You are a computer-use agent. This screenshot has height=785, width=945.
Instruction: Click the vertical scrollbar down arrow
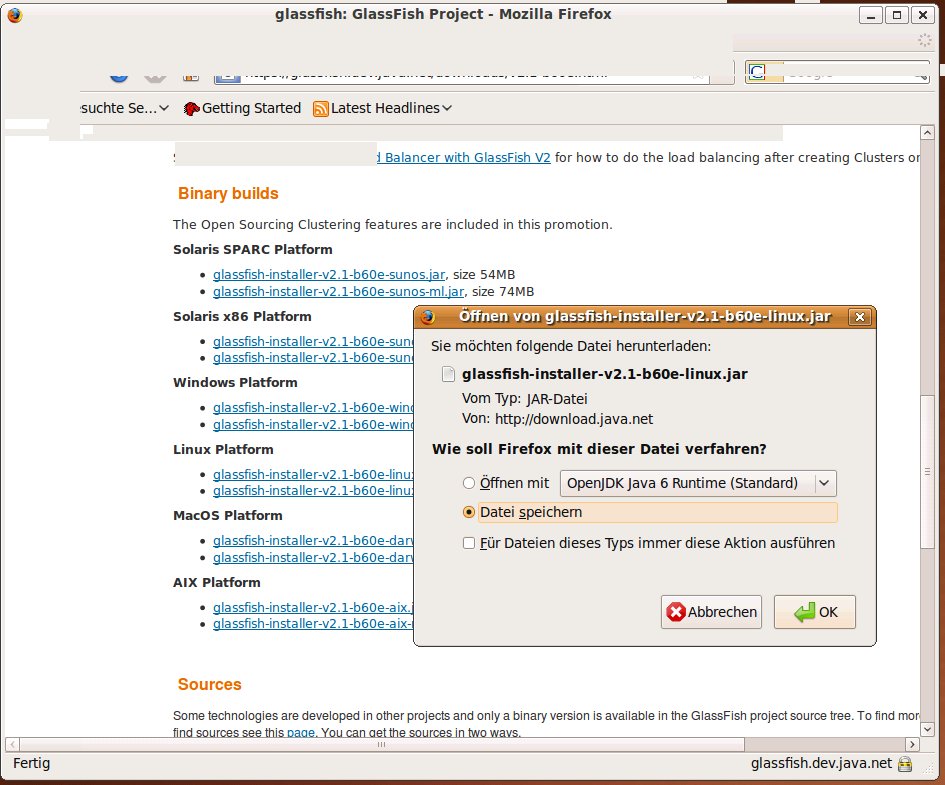pyautogui.click(x=927, y=729)
